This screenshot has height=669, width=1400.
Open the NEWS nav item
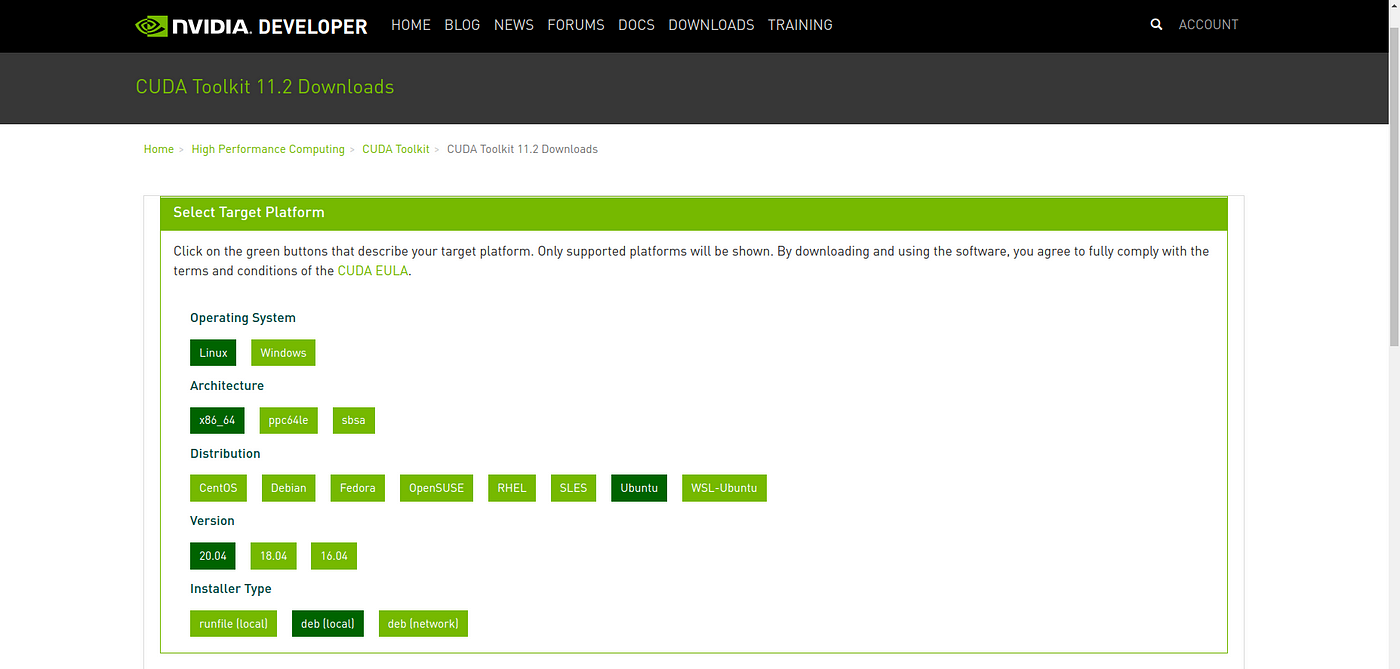pyautogui.click(x=514, y=25)
